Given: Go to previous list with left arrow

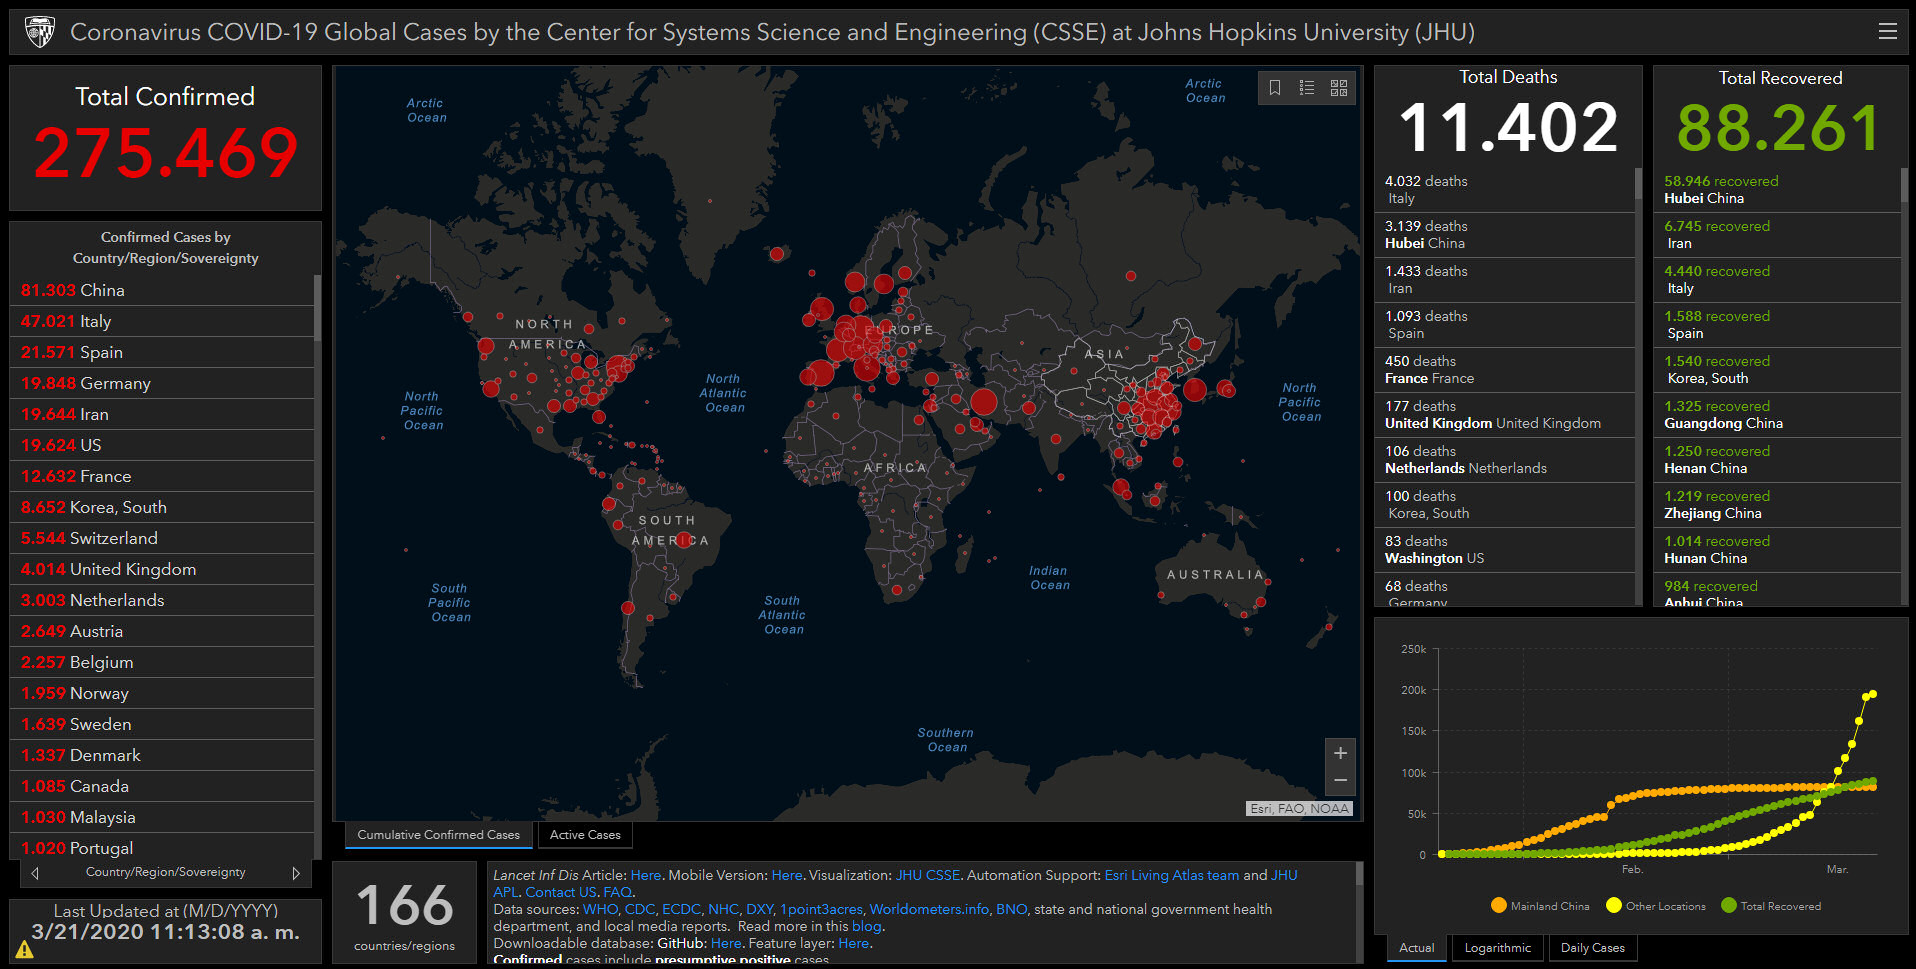Looking at the screenshot, I should [x=35, y=873].
